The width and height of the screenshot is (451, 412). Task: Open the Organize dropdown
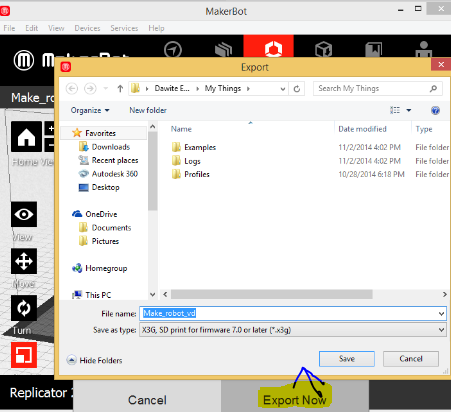tap(90, 110)
